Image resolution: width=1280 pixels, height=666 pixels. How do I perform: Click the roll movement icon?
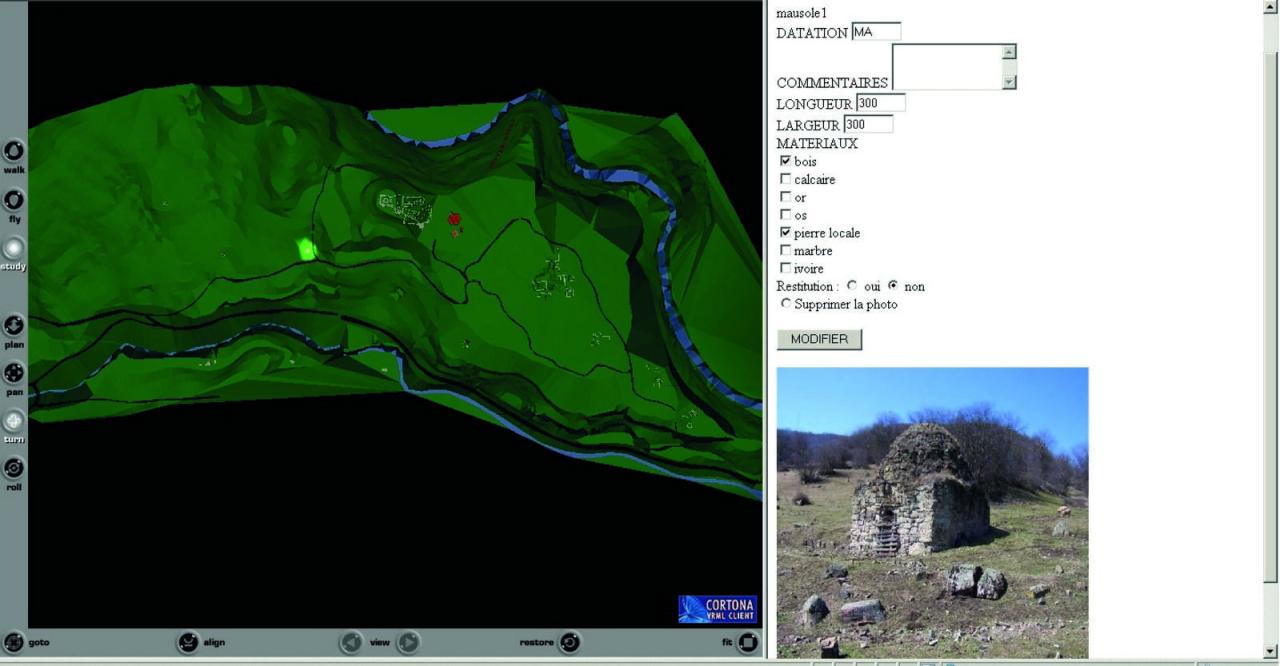[x=14, y=468]
